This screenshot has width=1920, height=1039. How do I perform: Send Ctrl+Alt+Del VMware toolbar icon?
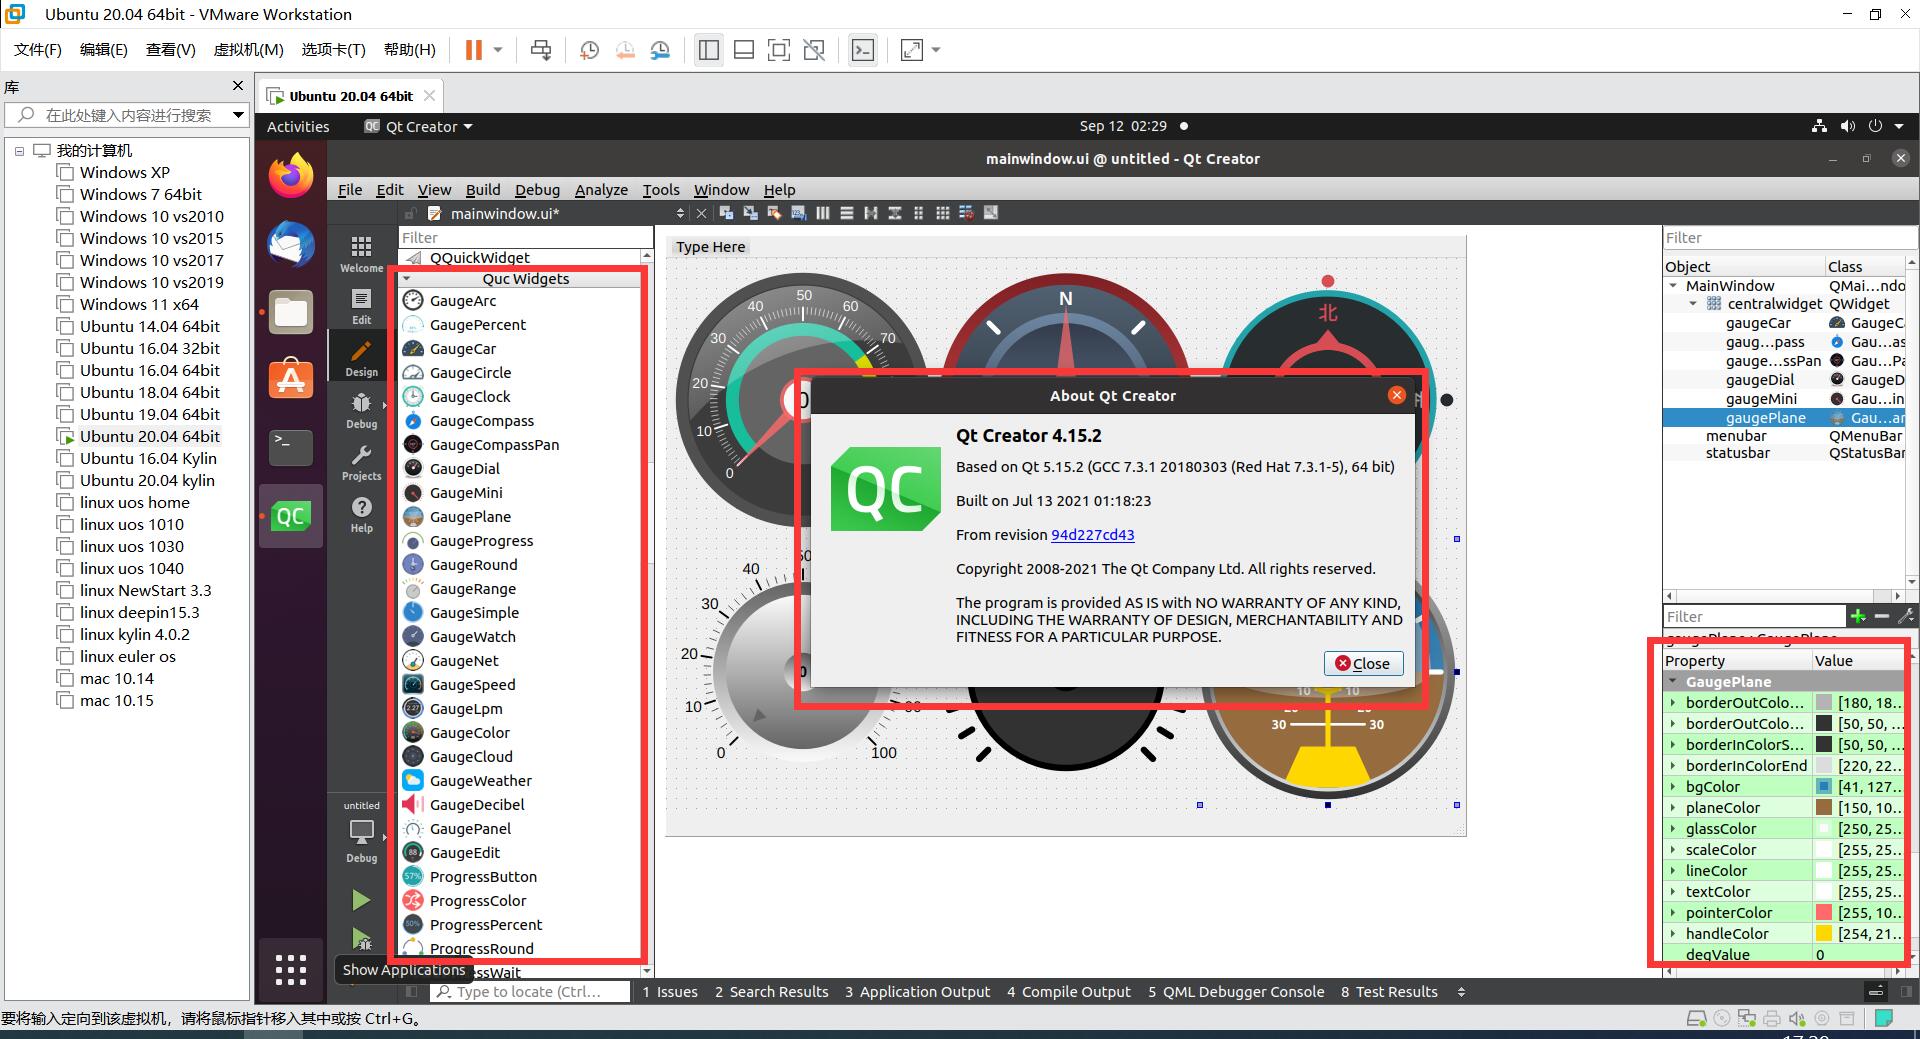coord(541,50)
